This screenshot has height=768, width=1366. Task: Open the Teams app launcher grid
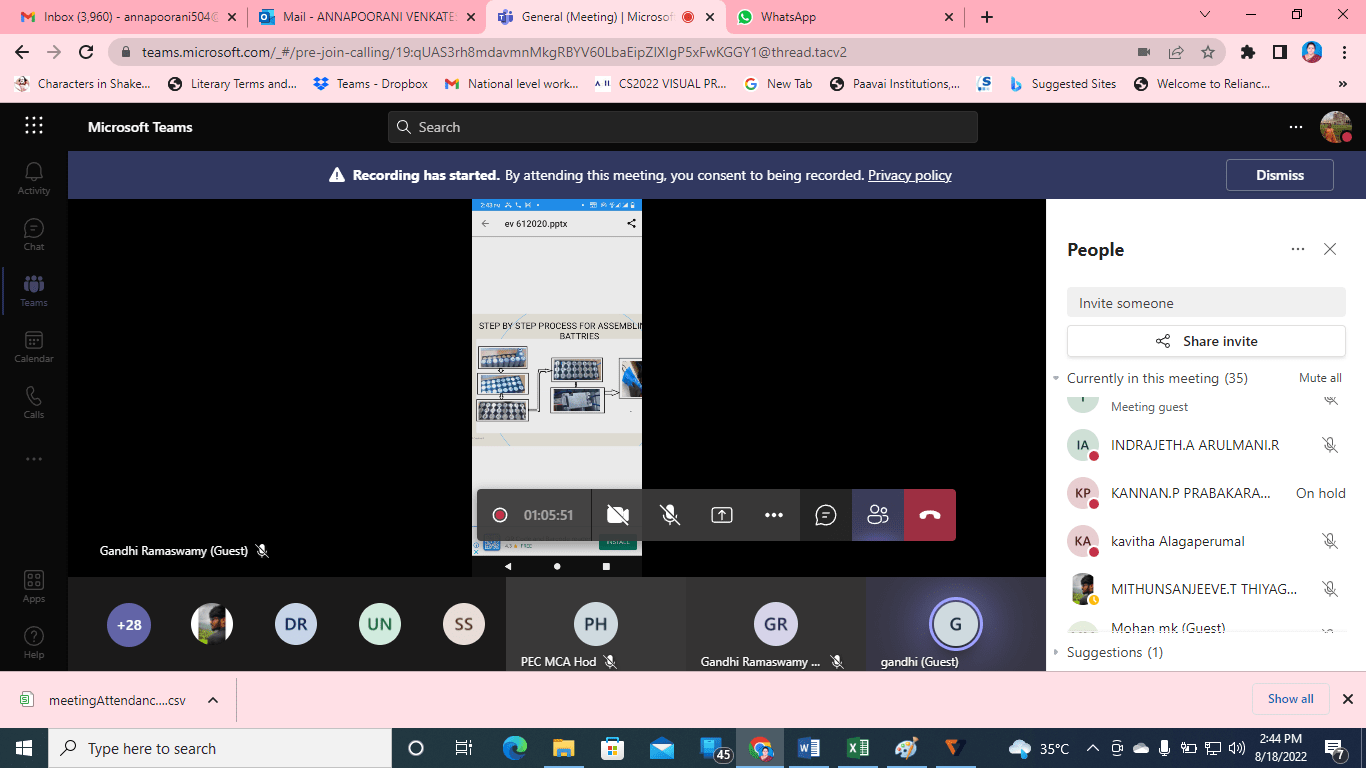click(34, 126)
